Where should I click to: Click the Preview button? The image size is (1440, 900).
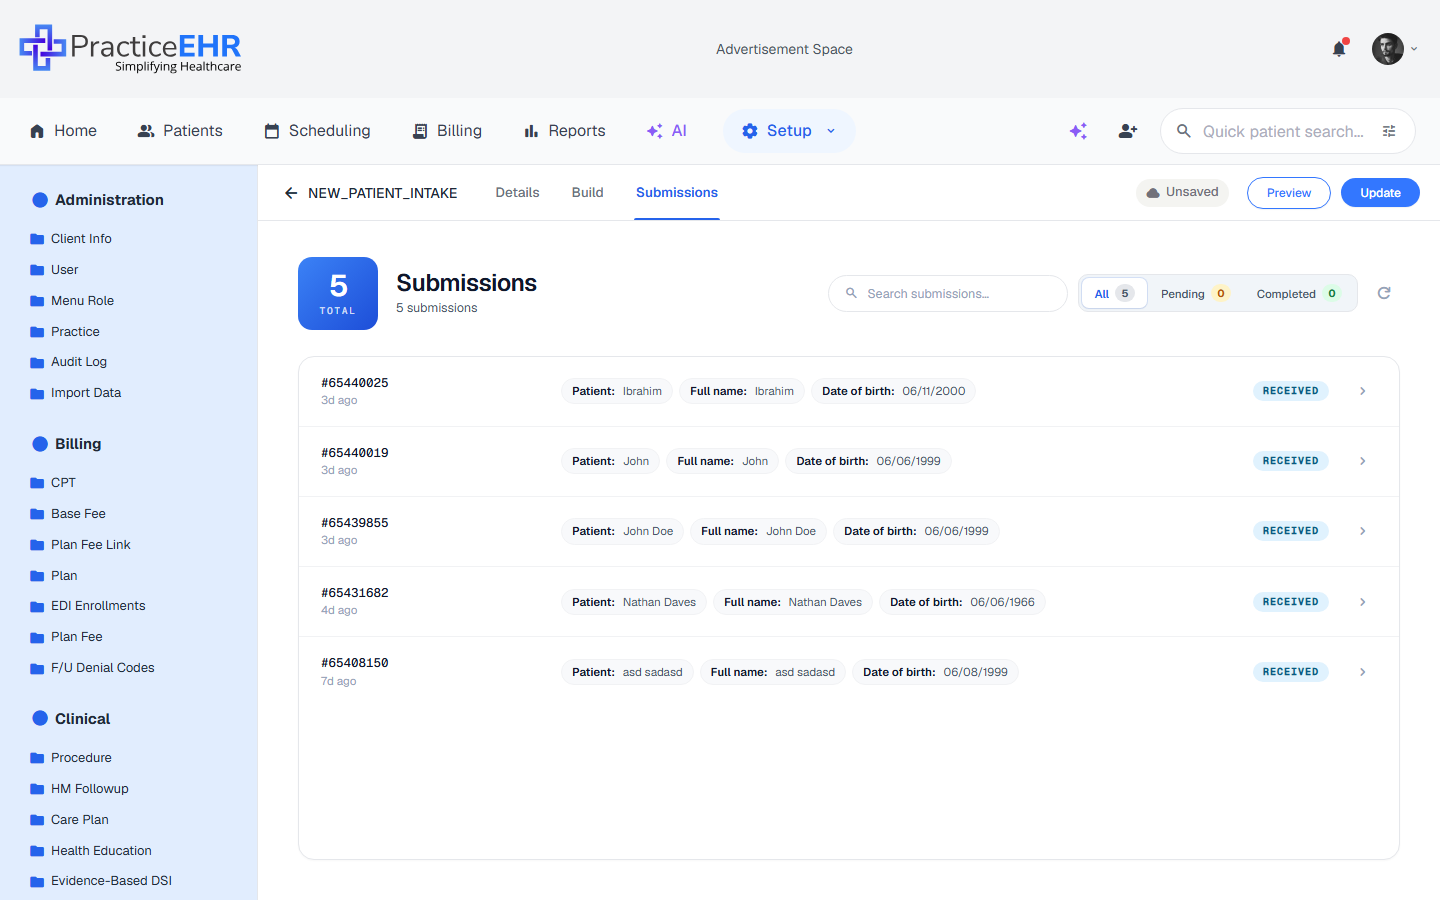1289,193
